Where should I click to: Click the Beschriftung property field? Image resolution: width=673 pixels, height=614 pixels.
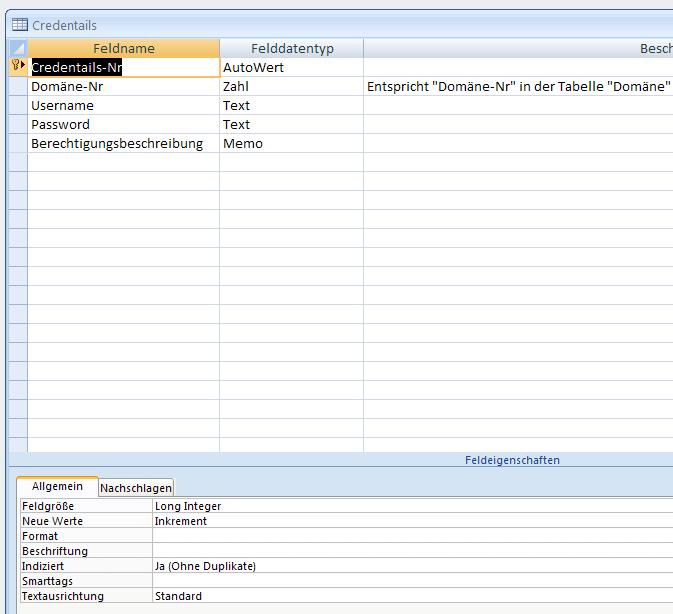click(x=412, y=551)
